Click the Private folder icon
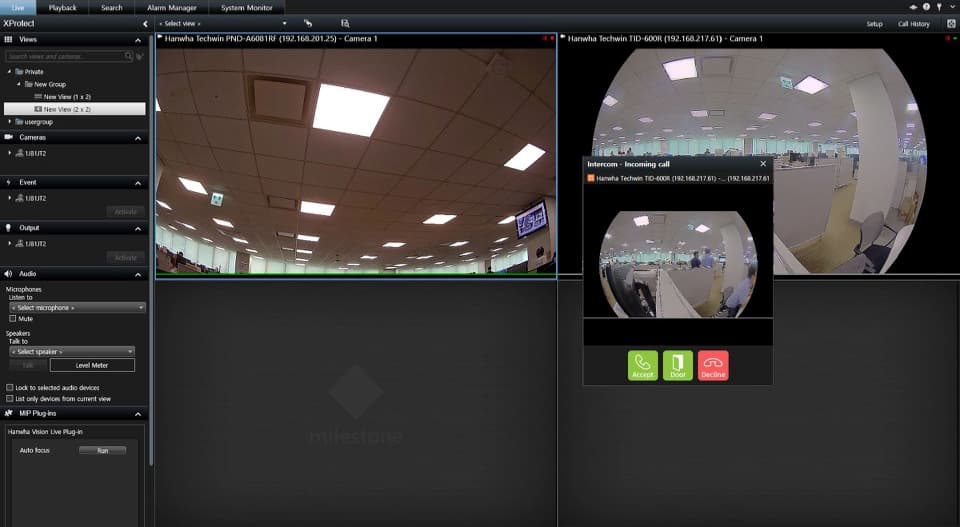This screenshot has height=527, width=960. pyautogui.click(x=19, y=72)
